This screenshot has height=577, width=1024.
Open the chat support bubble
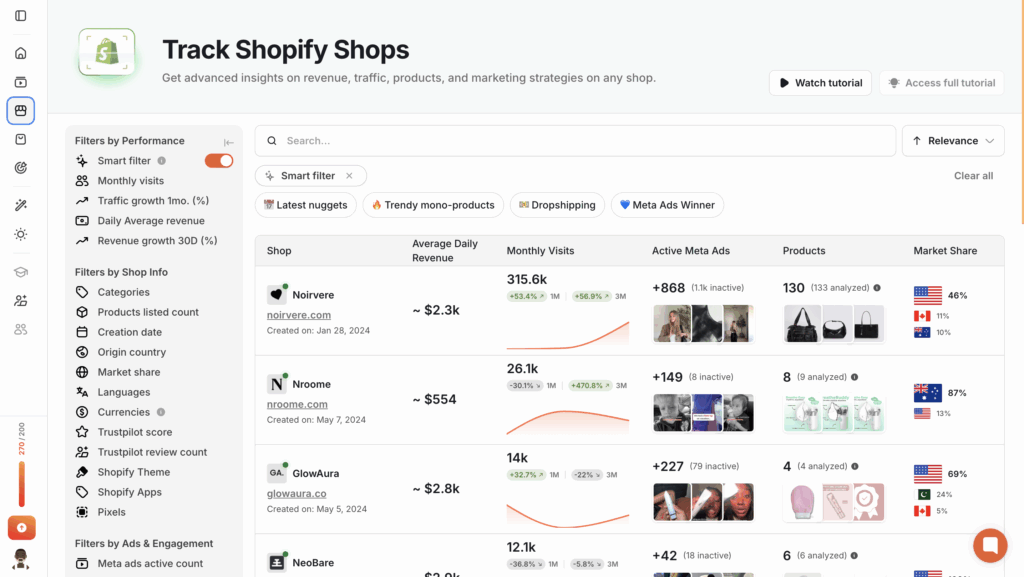[990, 545]
